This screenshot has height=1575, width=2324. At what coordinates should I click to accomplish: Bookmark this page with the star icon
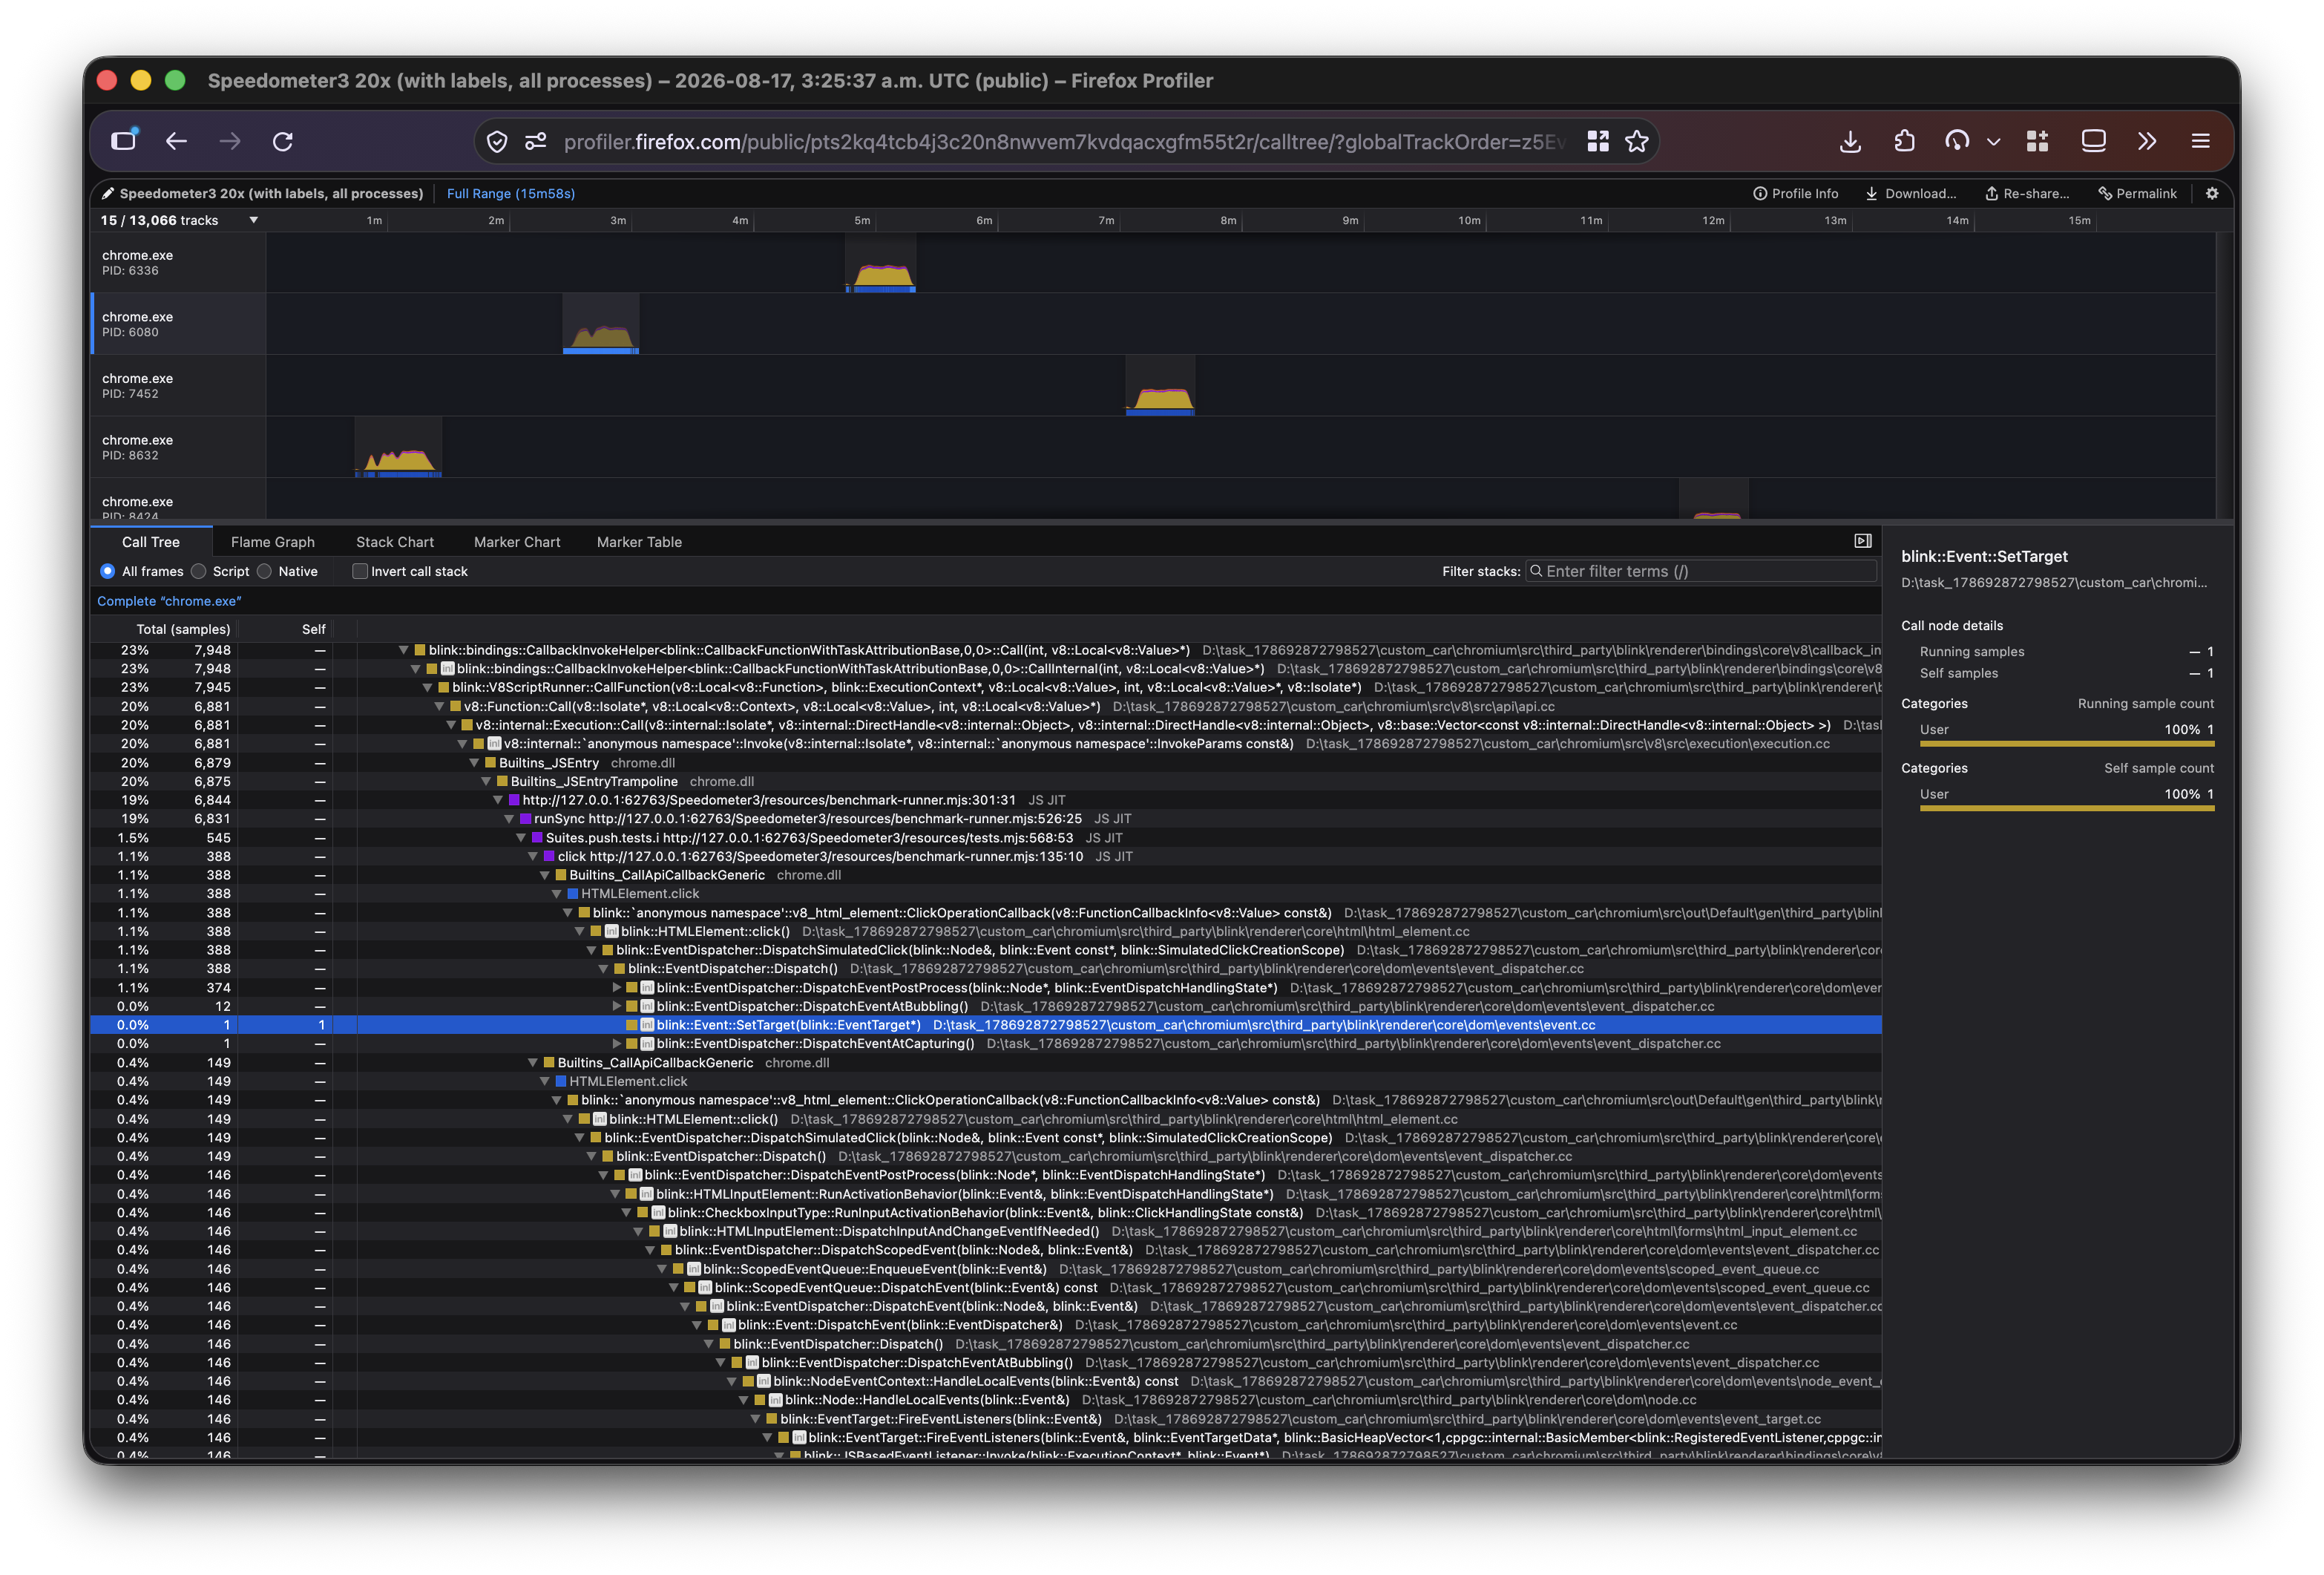1637,142
